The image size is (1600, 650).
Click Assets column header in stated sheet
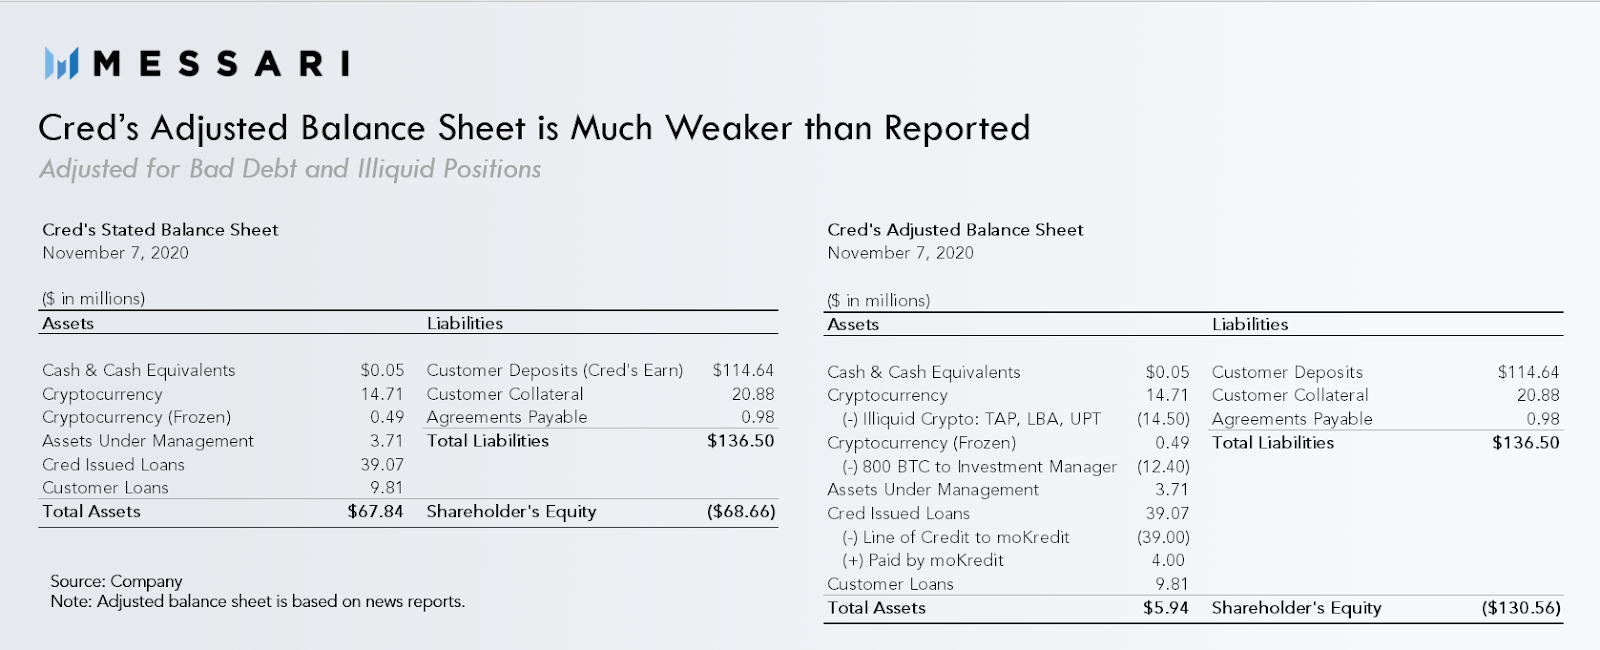pos(68,323)
